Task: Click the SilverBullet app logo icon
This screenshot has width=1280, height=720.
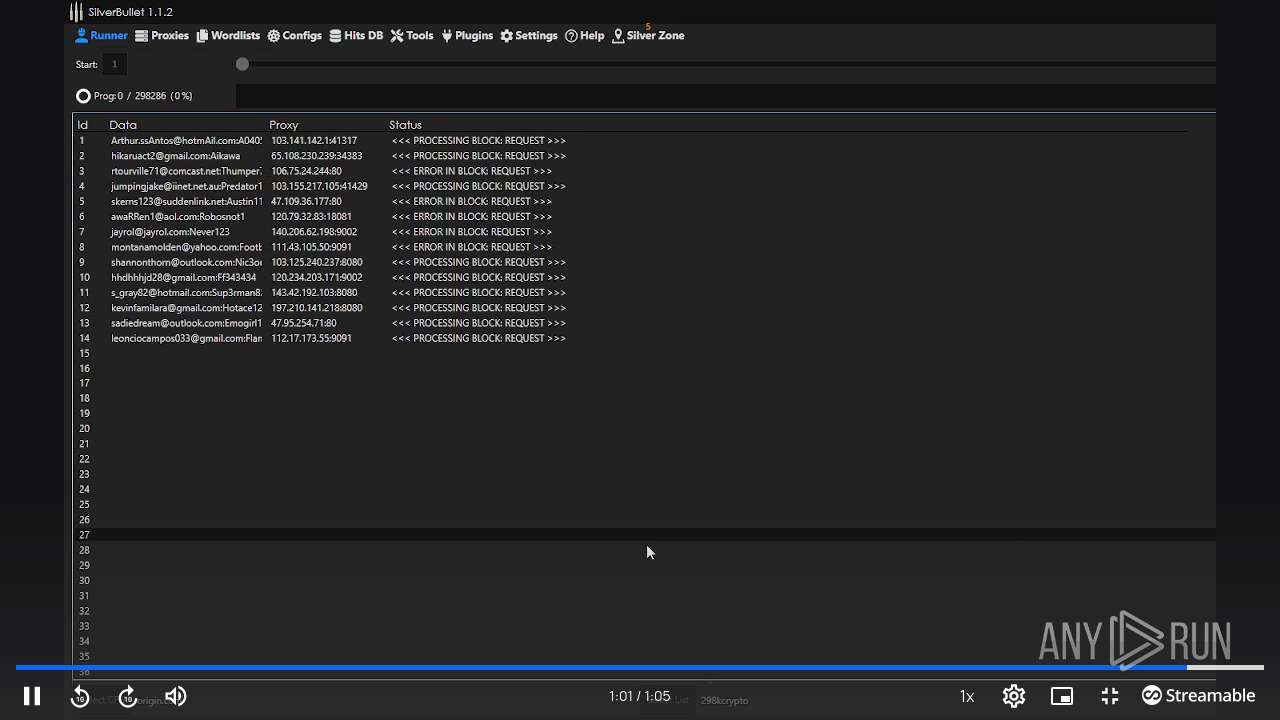Action: coord(76,12)
